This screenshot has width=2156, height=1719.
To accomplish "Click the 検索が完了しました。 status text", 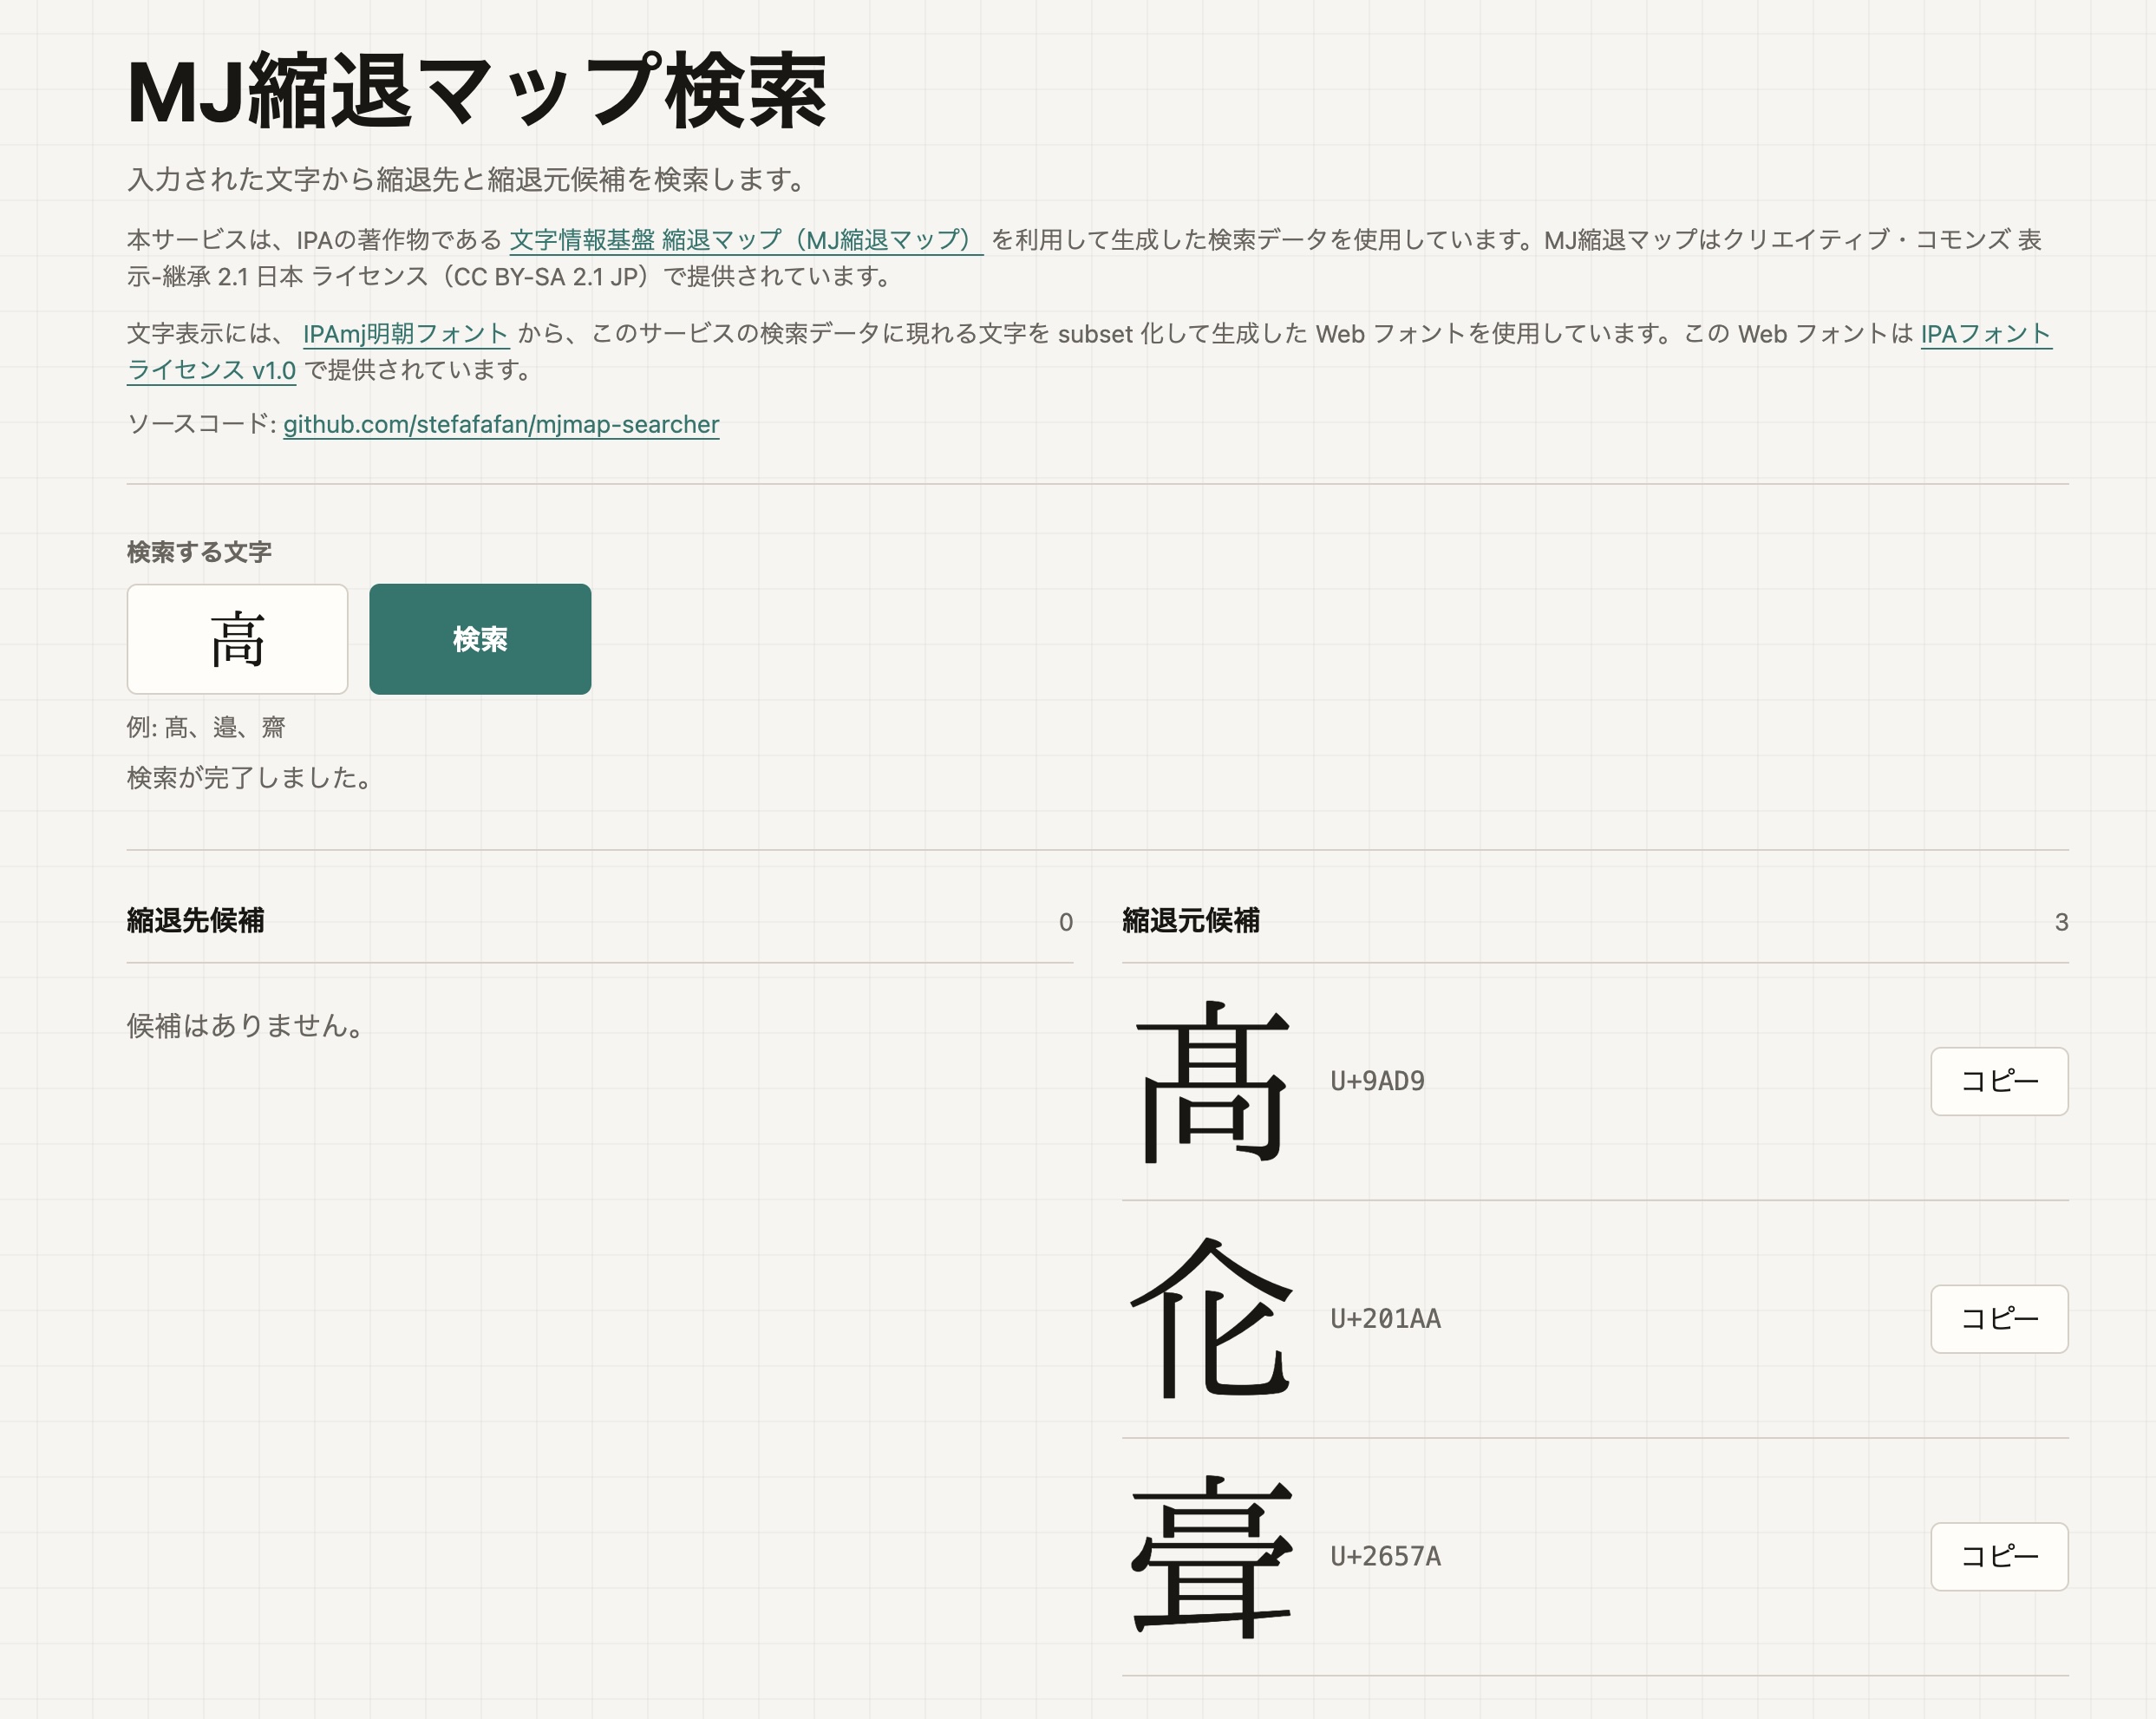I will (x=250, y=778).
